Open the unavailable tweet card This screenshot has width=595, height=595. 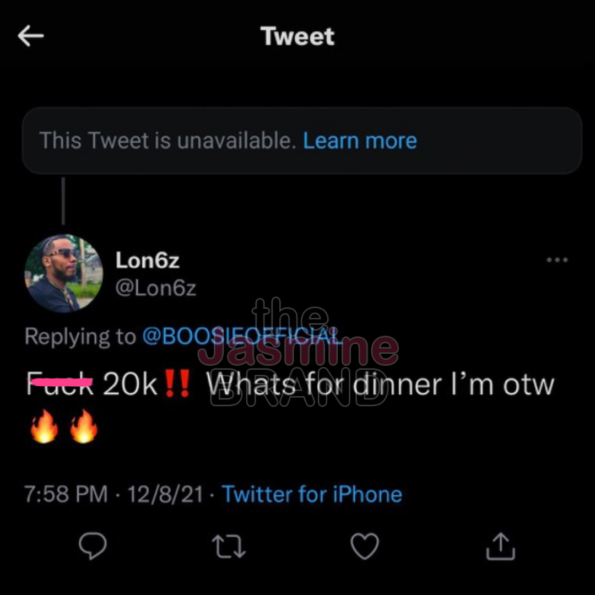pyautogui.click(x=302, y=141)
